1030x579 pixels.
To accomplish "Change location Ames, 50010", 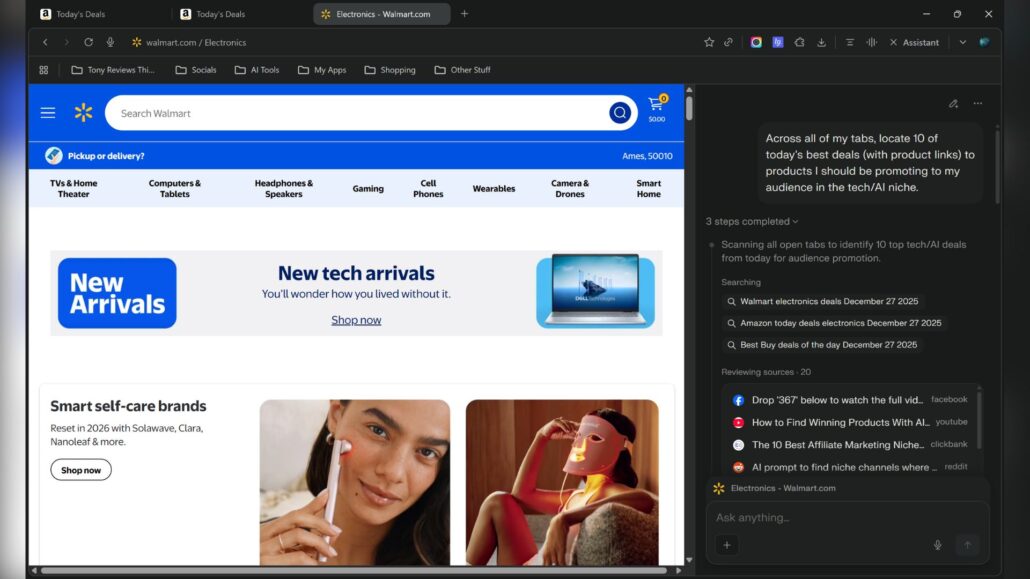I will (647, 156).
